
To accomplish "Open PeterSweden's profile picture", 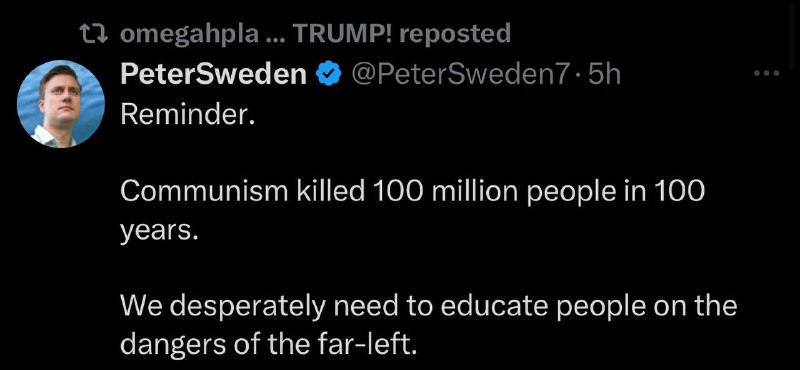I will tap(61, 104).
